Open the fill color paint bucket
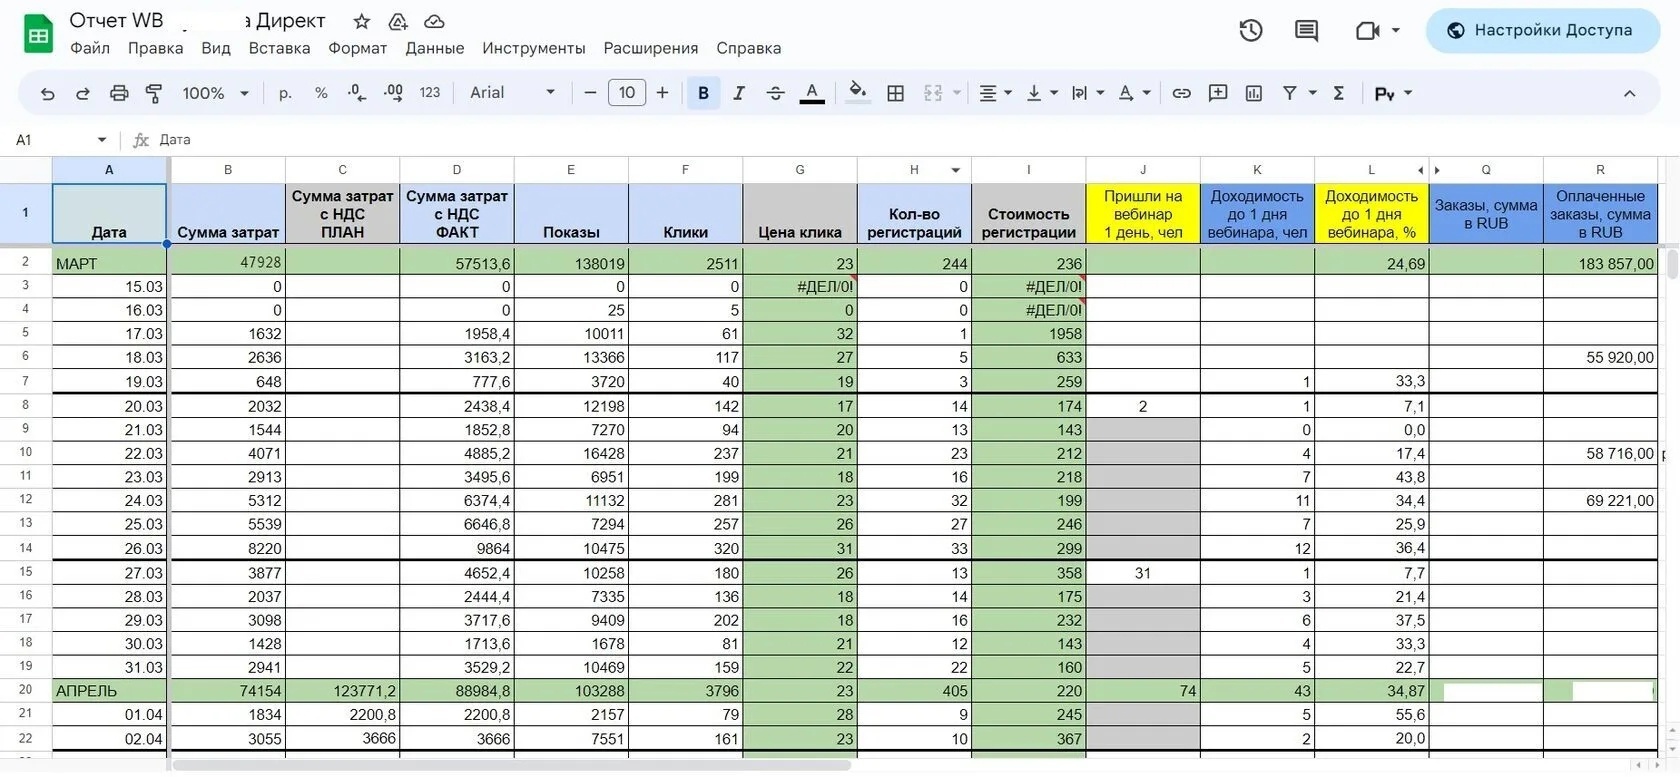This screenshot has height=777, width=1680. pyautogui.click(x=857, y=92)
